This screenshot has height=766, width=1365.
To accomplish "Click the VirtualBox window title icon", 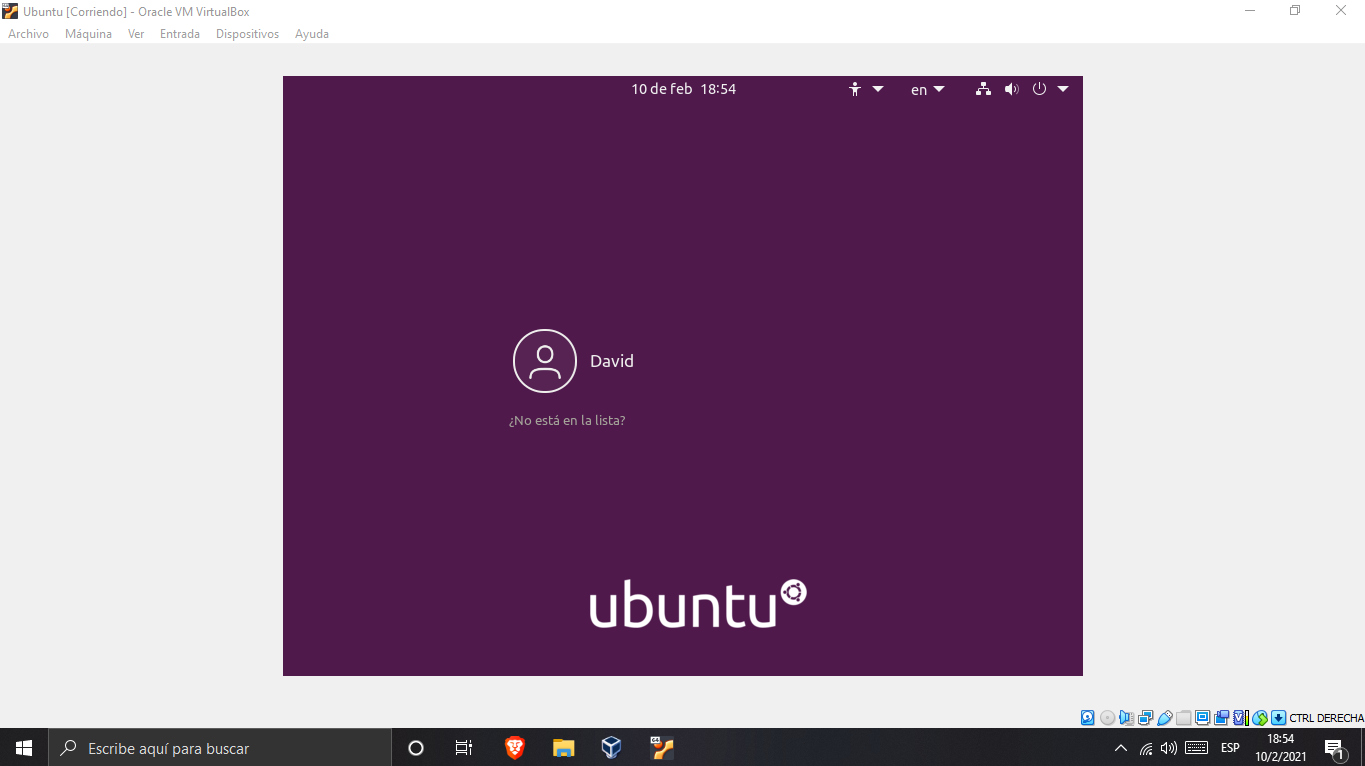I will [x=10, y=11].
